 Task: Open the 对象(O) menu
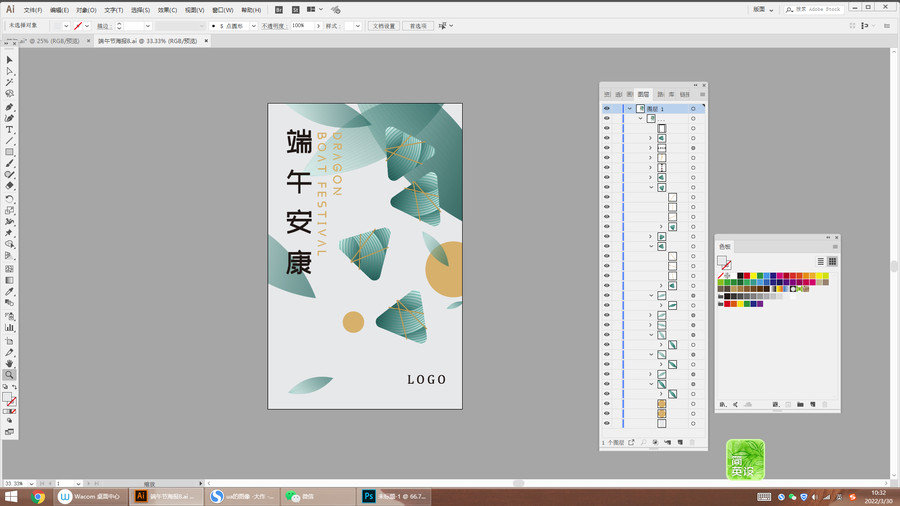coord(86,10)
